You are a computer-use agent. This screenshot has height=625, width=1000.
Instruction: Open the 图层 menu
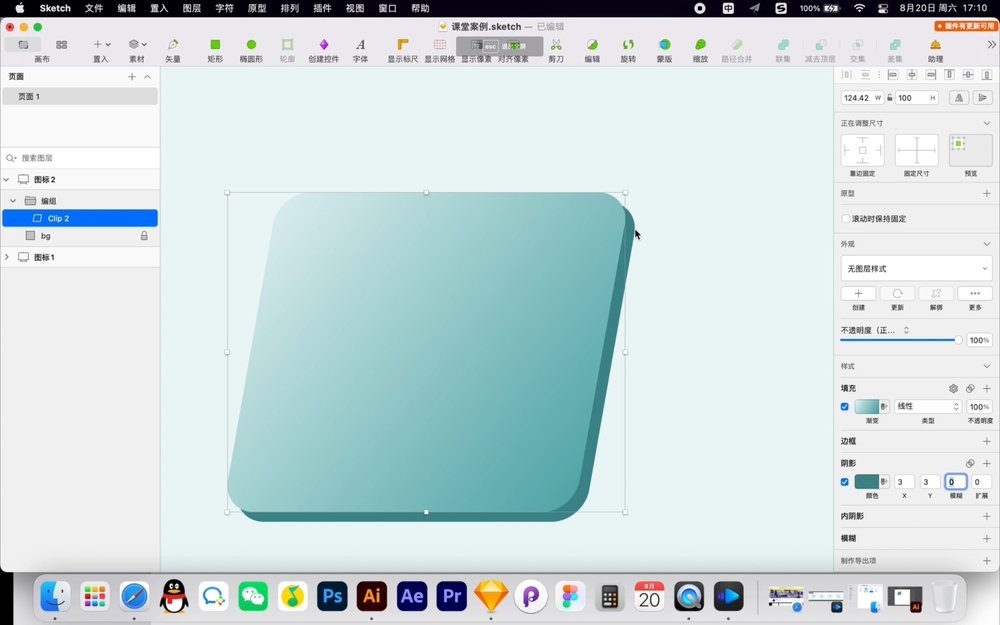(x=191, y=8)
